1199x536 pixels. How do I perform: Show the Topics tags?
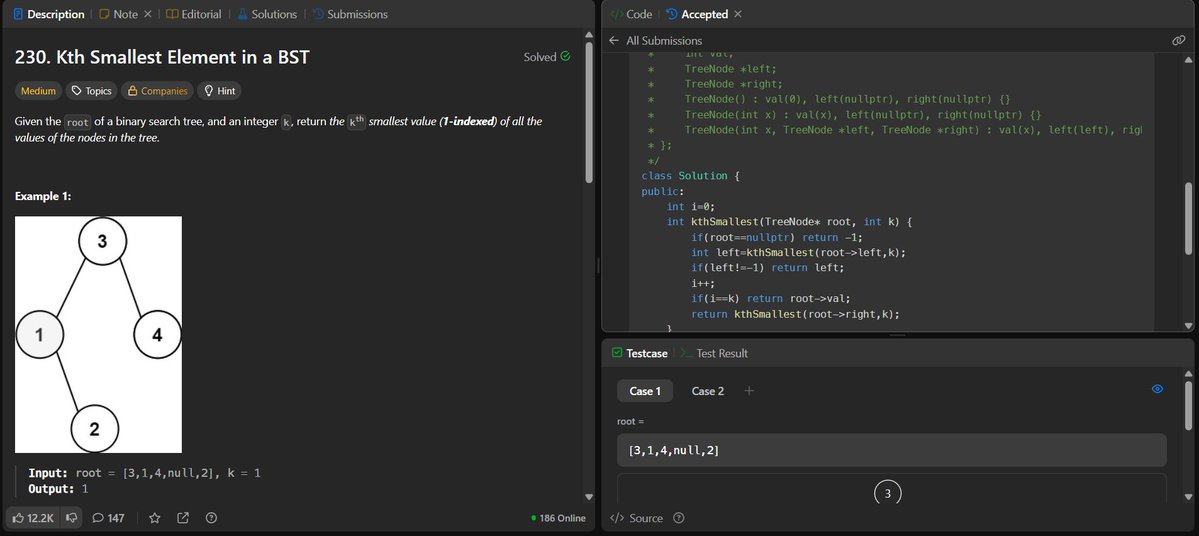[x=91, y=91]
